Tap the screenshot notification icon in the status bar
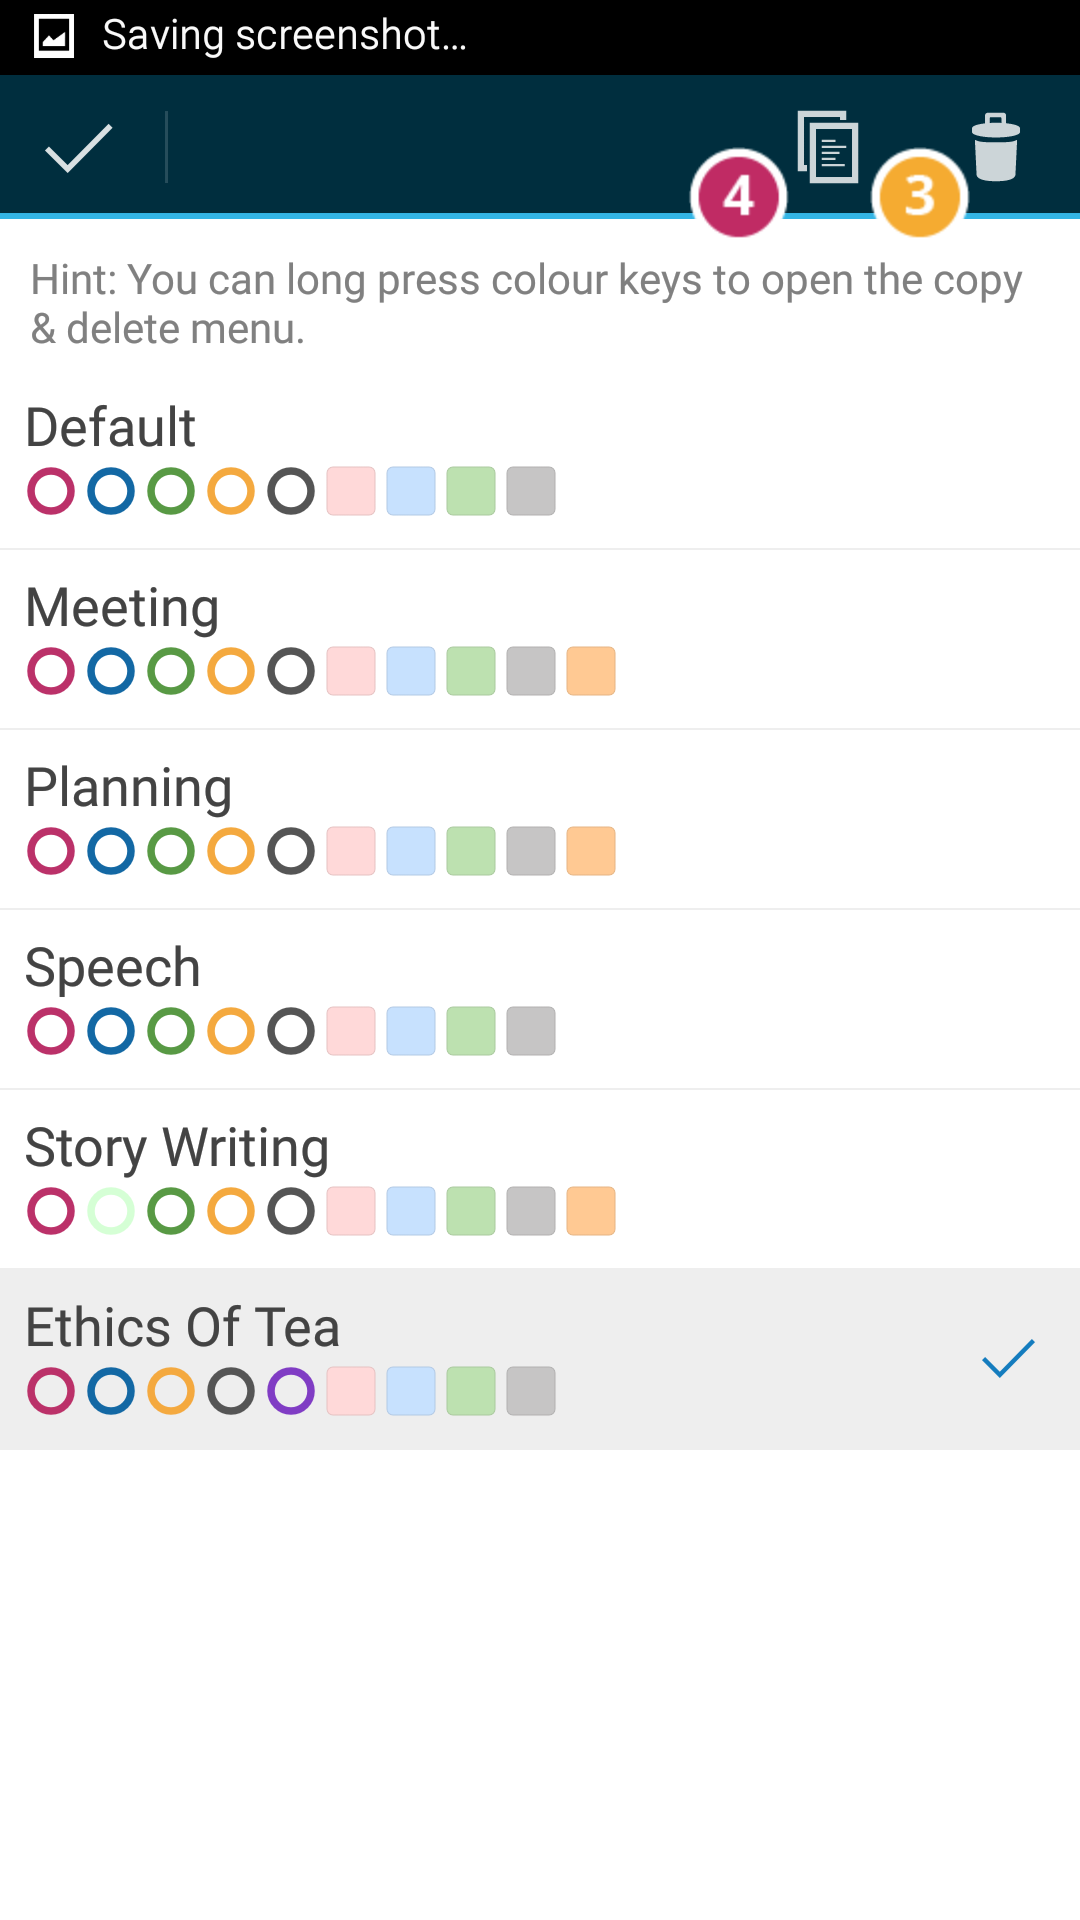Image resolution: width=1080 pixels, height=1920 pixels. click(x=54, y=37)
